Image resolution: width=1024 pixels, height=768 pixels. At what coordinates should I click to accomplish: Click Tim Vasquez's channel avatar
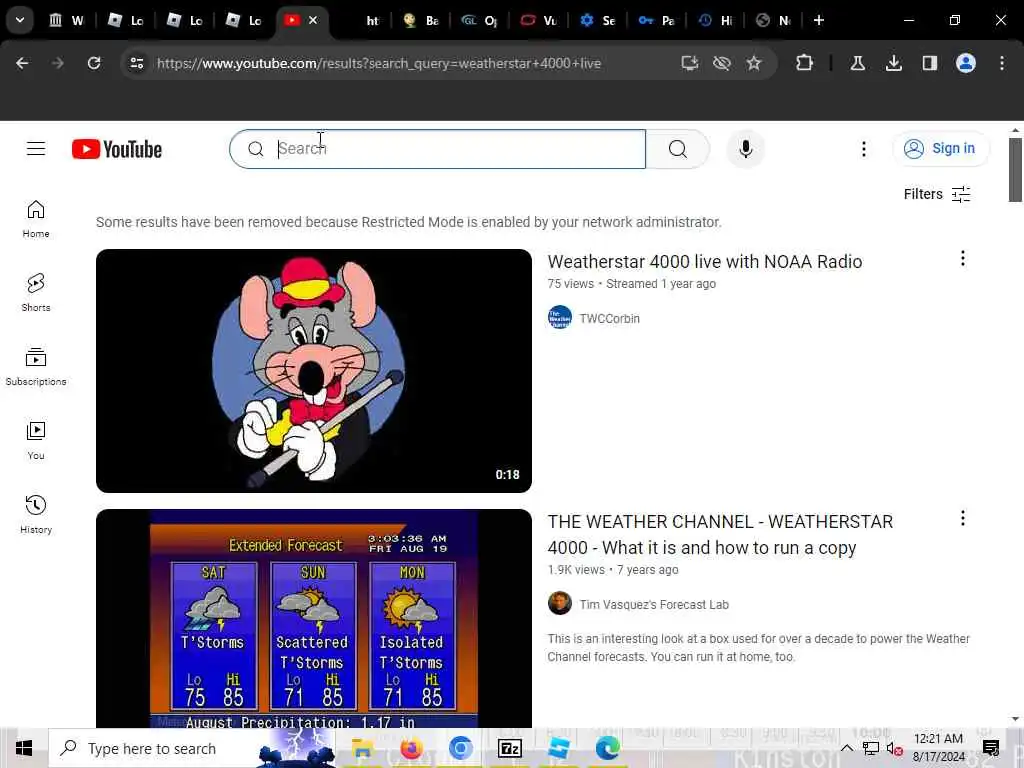[x=560, y=603]
